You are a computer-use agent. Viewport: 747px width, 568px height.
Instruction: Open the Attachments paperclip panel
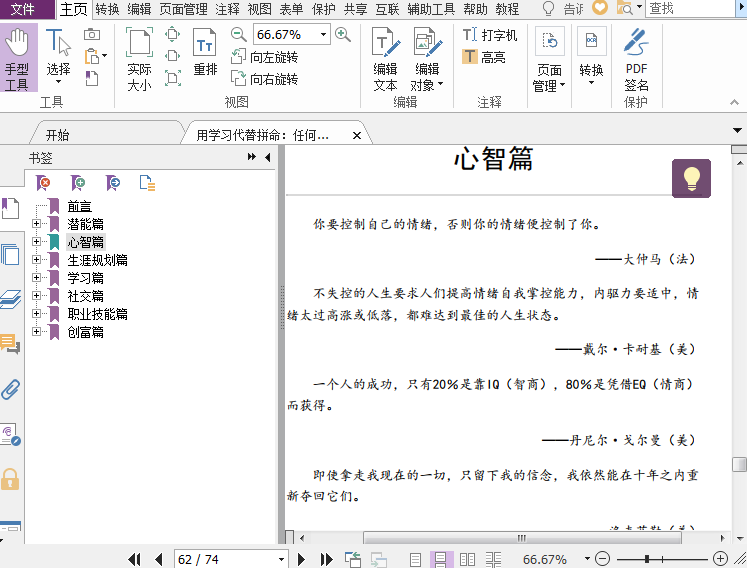click(10, 389)
